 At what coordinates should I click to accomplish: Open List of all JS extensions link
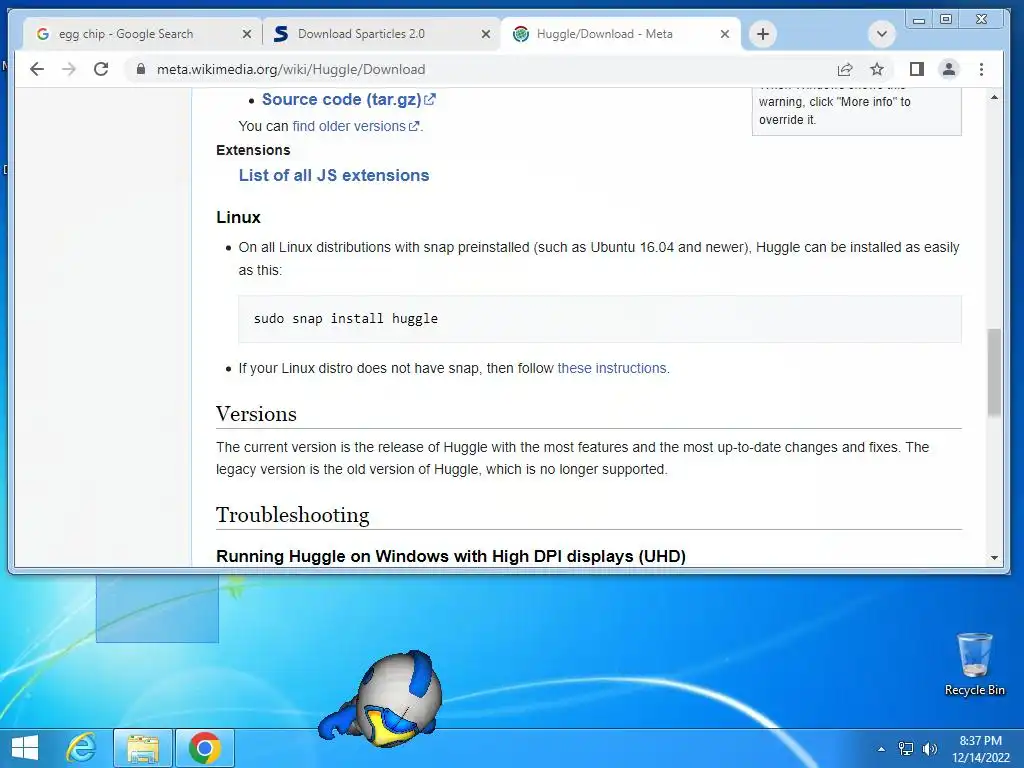(334, 175)
